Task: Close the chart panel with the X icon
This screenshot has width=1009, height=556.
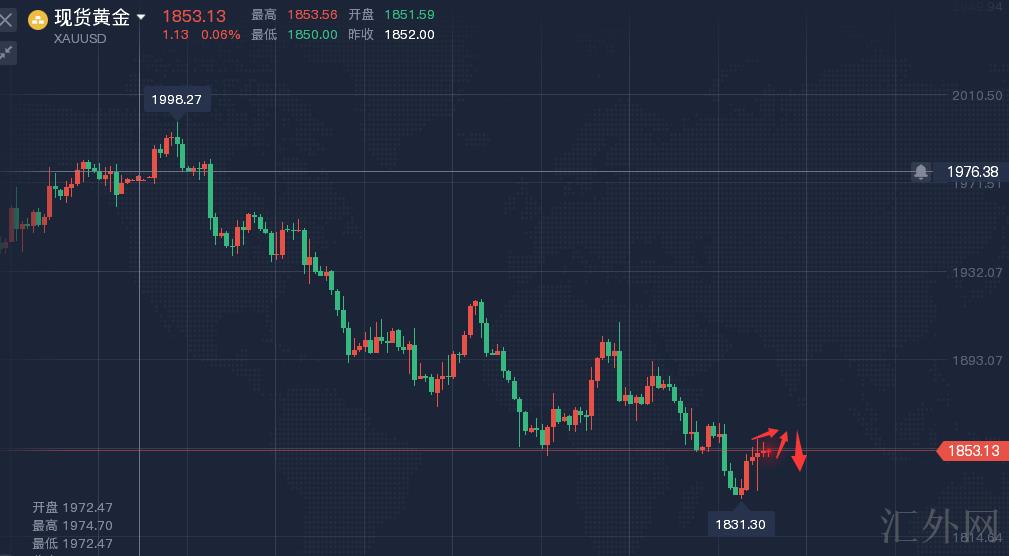Action: click(7, 19)
